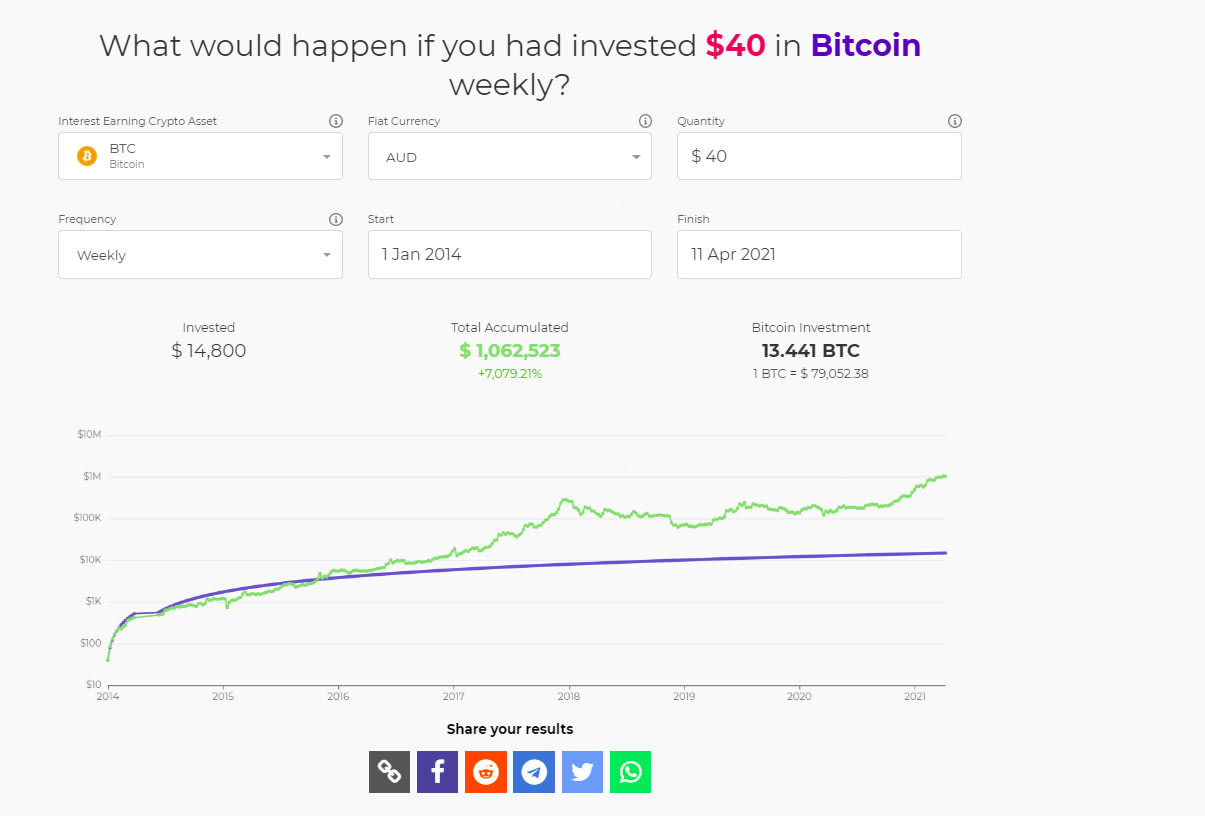This screenshot has height=816, width=1205.
Task: Expand the Weekly frequency dropdown
Action: 200,255
